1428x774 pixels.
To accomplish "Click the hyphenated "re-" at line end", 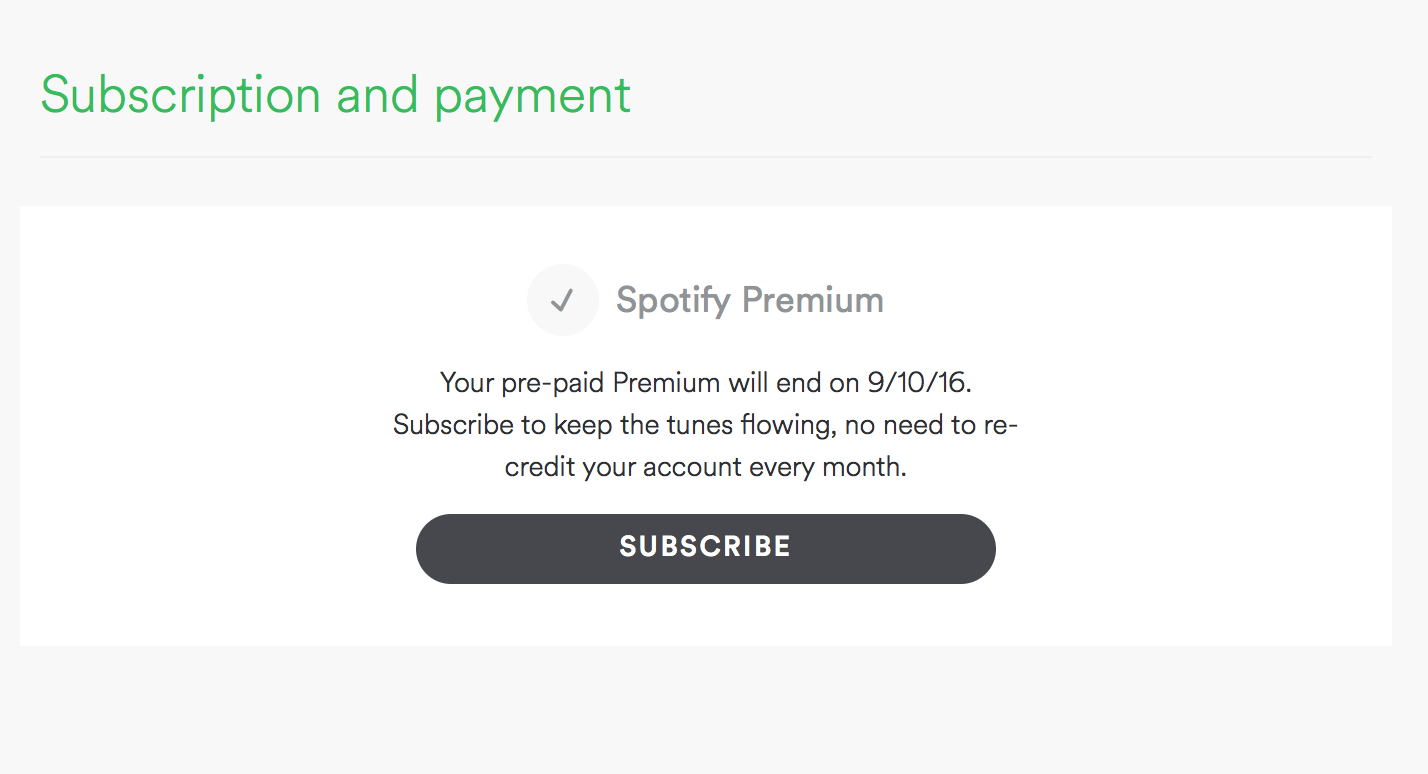I will coord(999,425).
